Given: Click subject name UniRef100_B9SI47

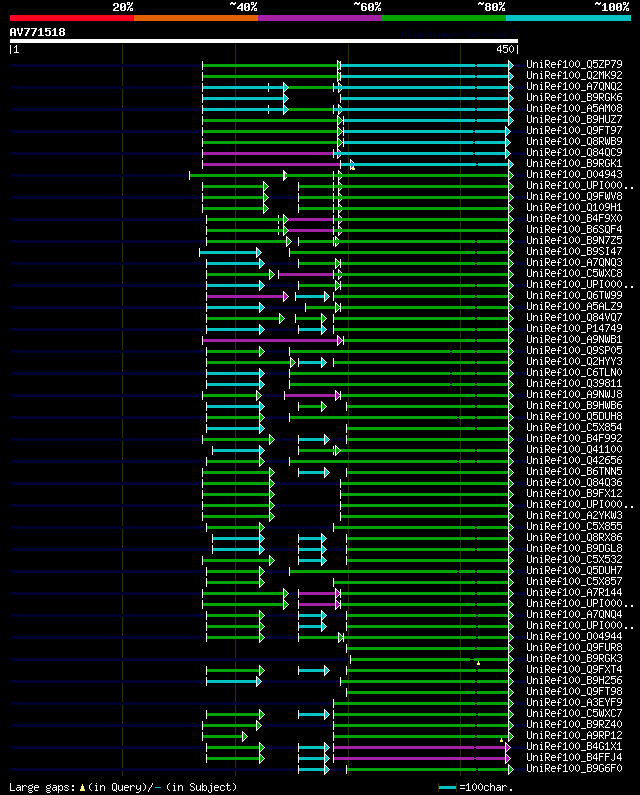Looking at the screenshot, I should click(574, 251).
